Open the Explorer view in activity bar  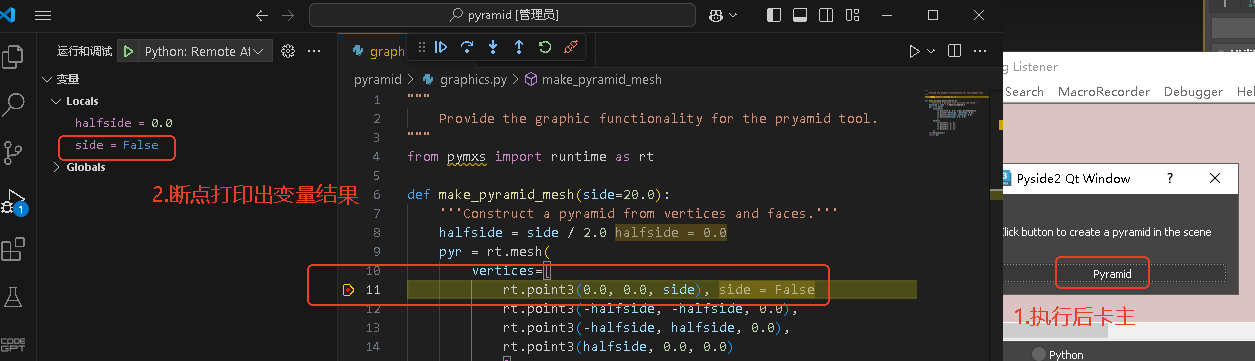[x=14, y=56]
